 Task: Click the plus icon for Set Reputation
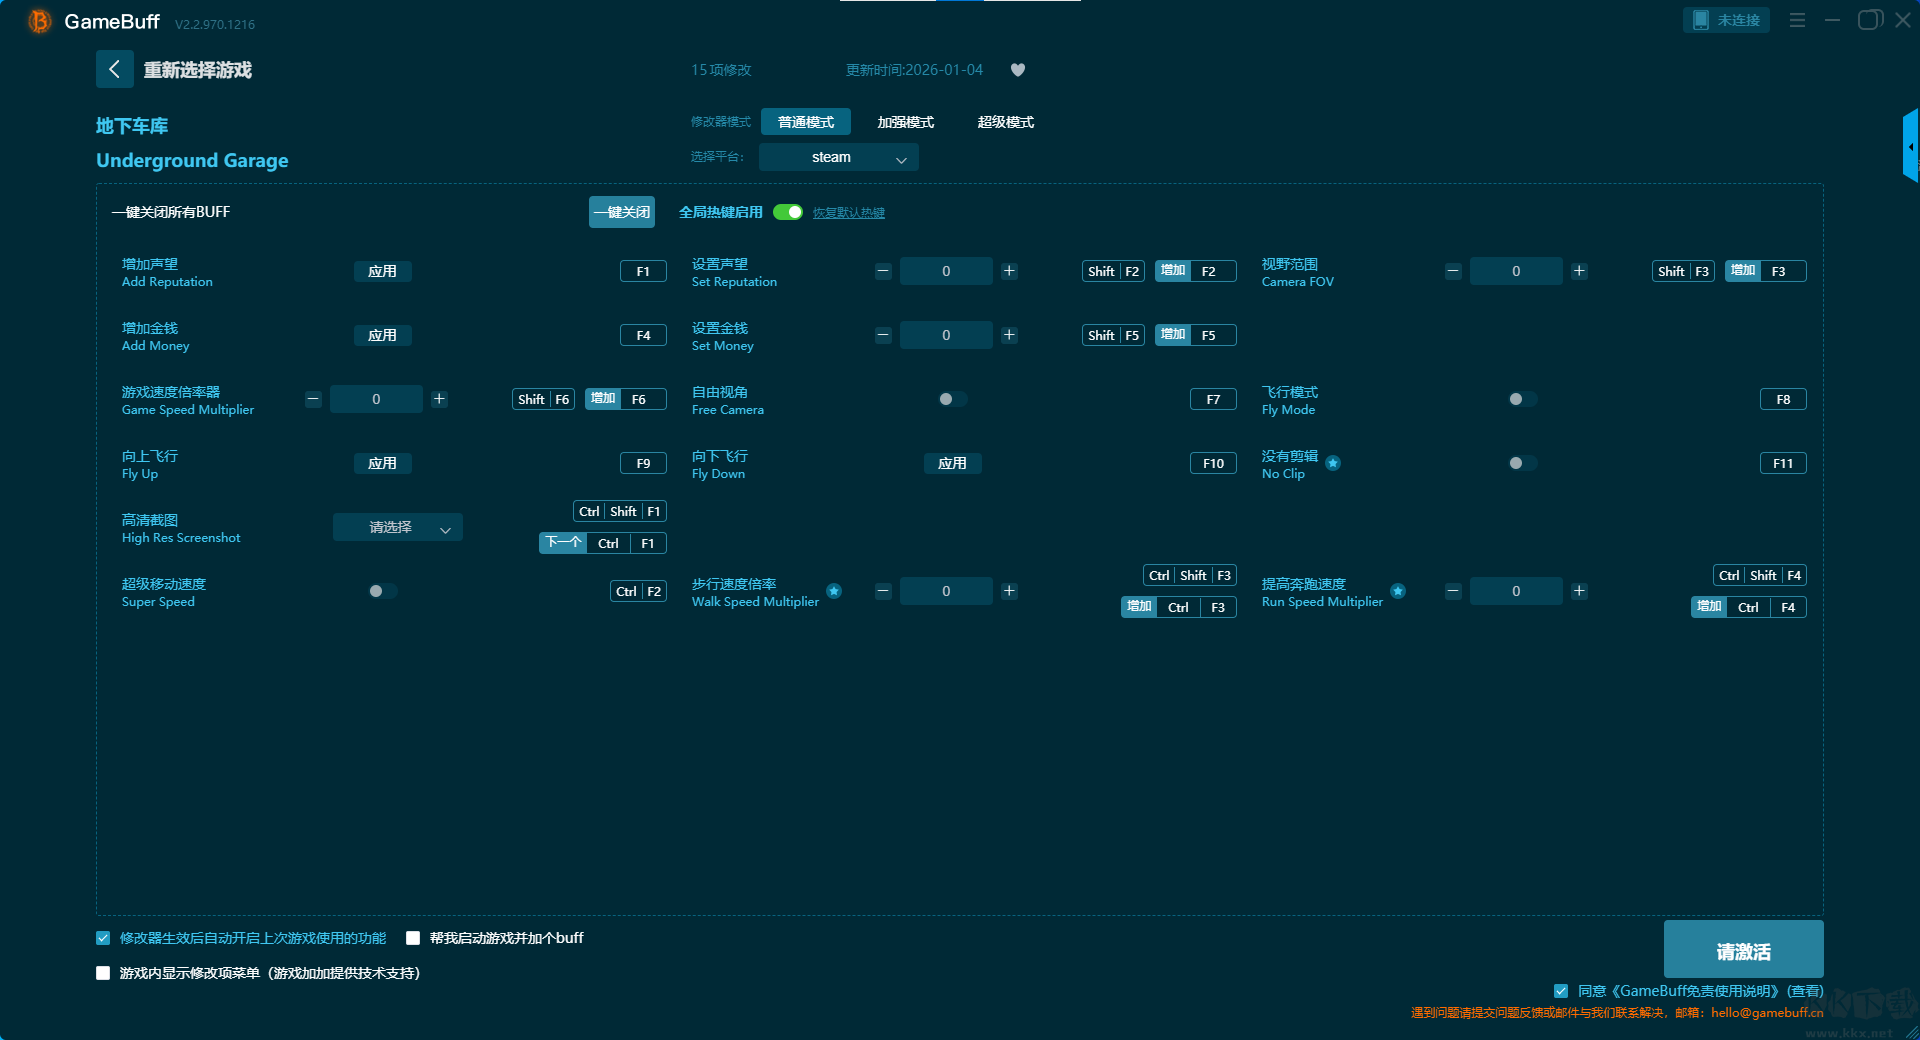pos(1009,271)
